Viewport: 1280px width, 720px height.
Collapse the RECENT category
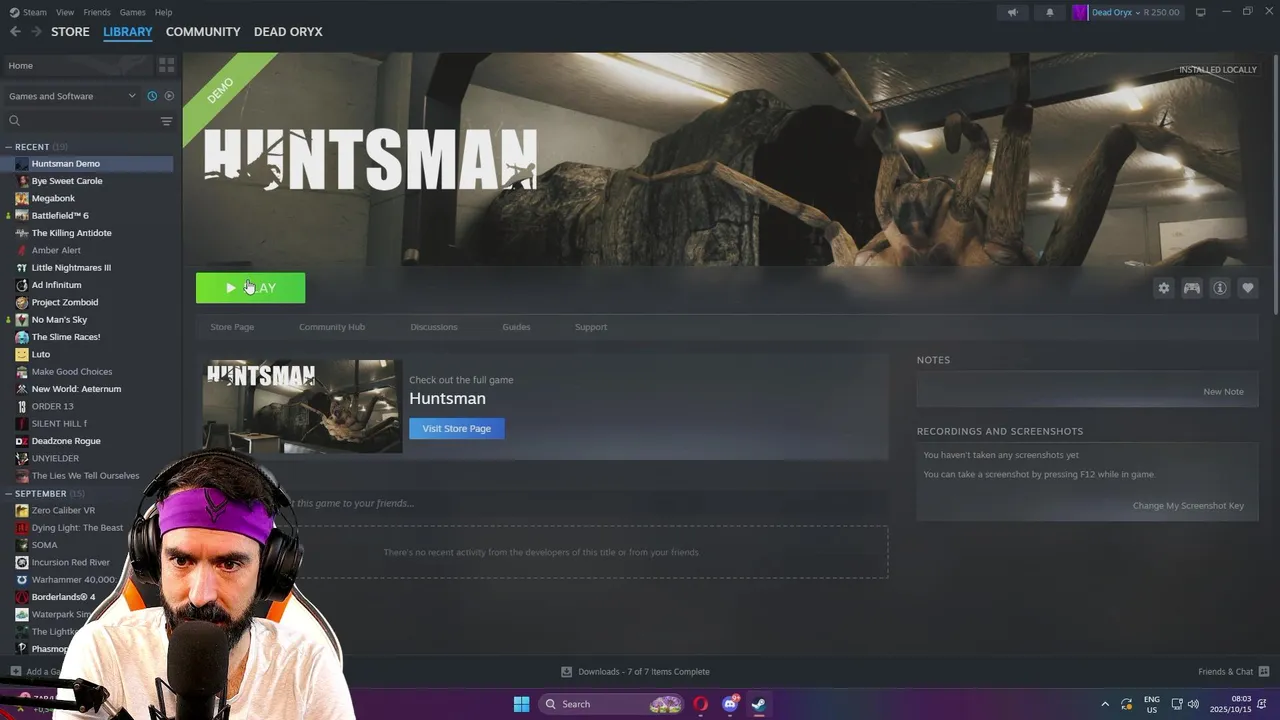(x=8, y=147)
